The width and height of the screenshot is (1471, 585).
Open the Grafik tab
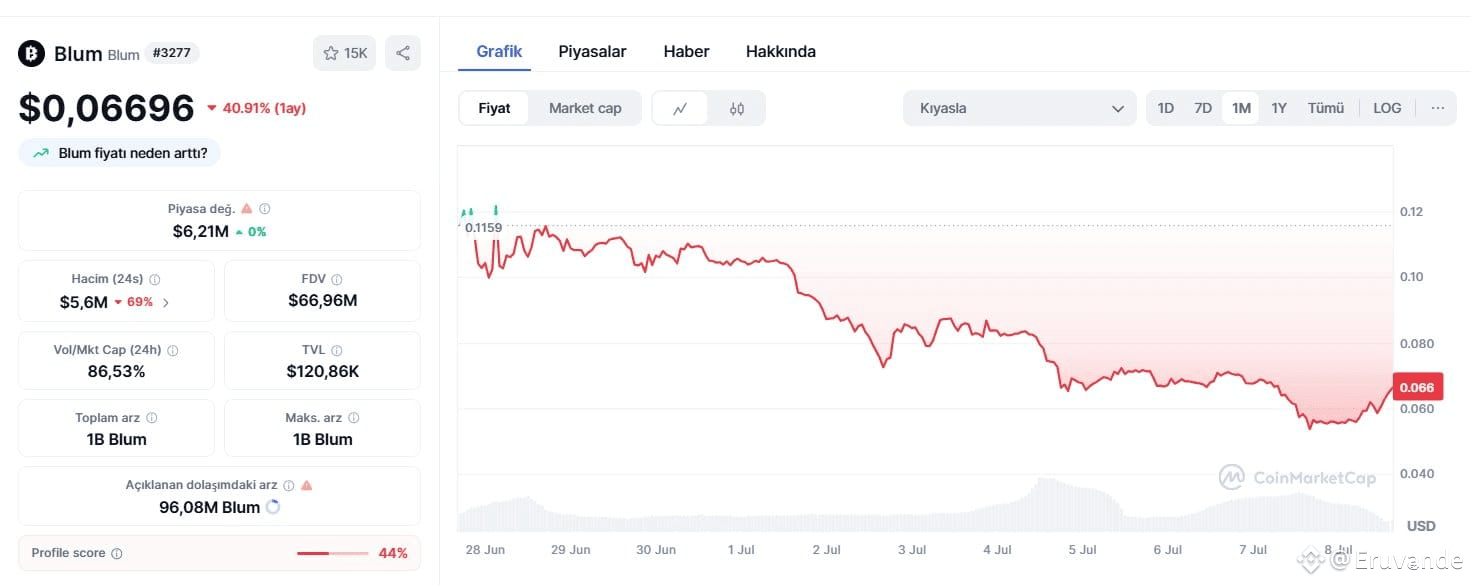click(499, 51)
